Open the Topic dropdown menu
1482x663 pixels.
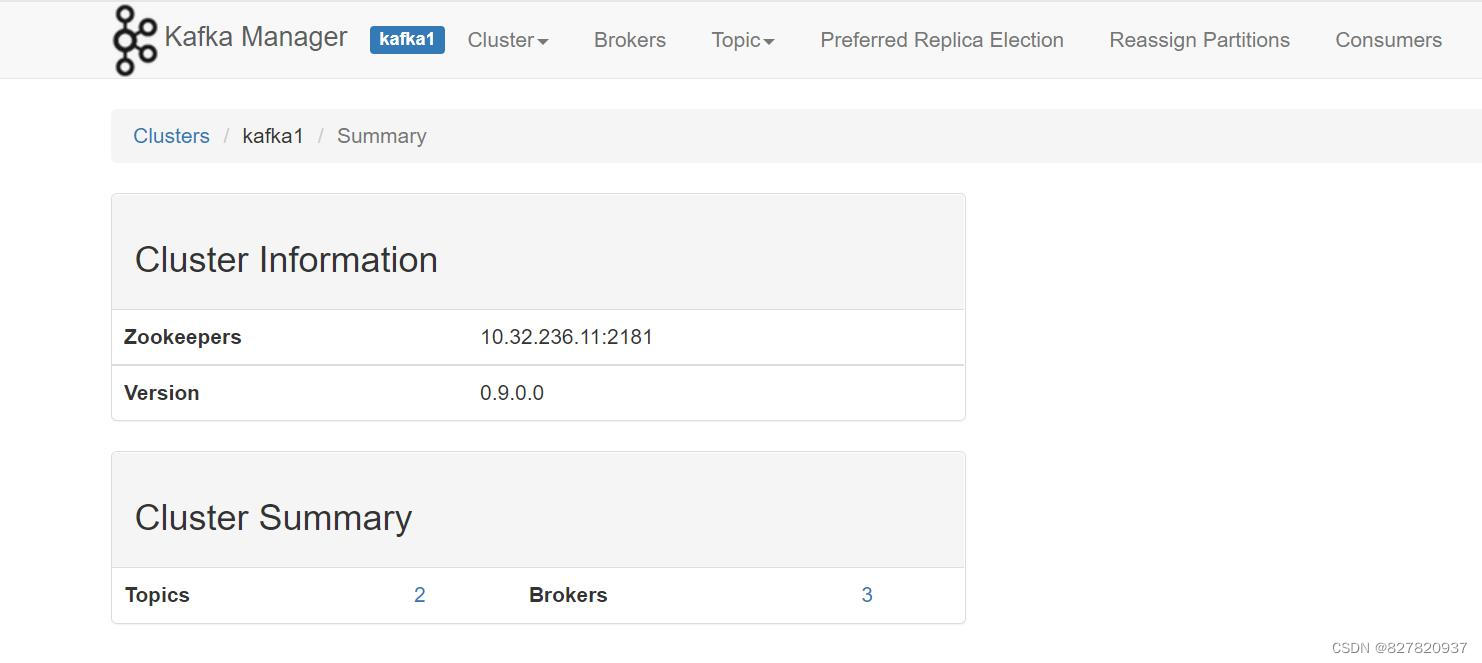[743, 40]
